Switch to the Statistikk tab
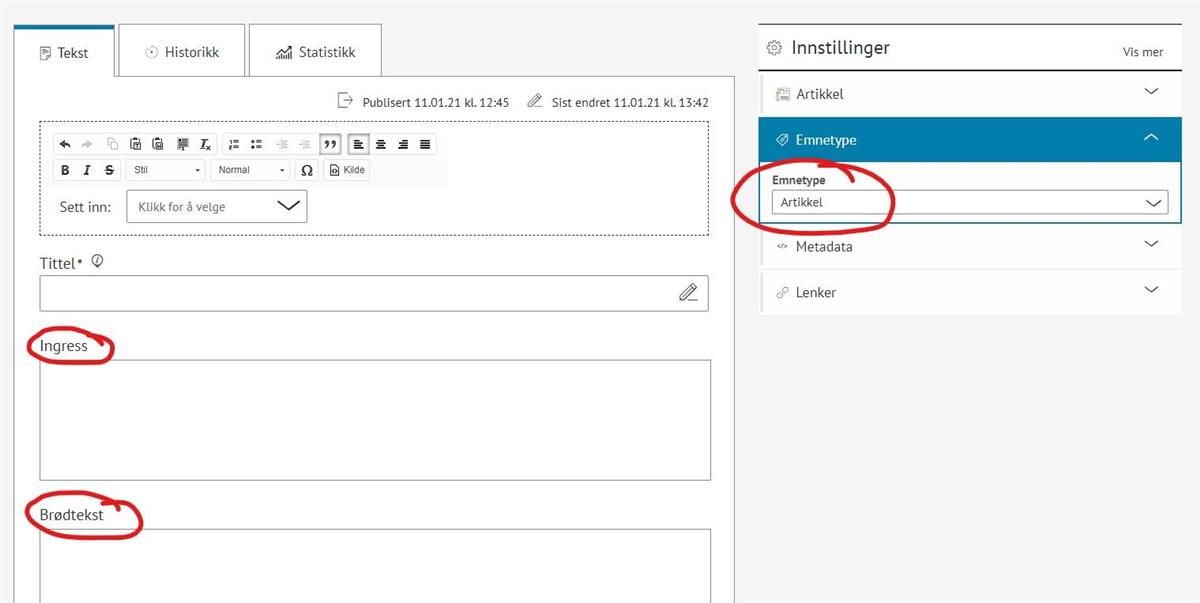The height and width of the screenshot is (603, 1200). (315, 52)
